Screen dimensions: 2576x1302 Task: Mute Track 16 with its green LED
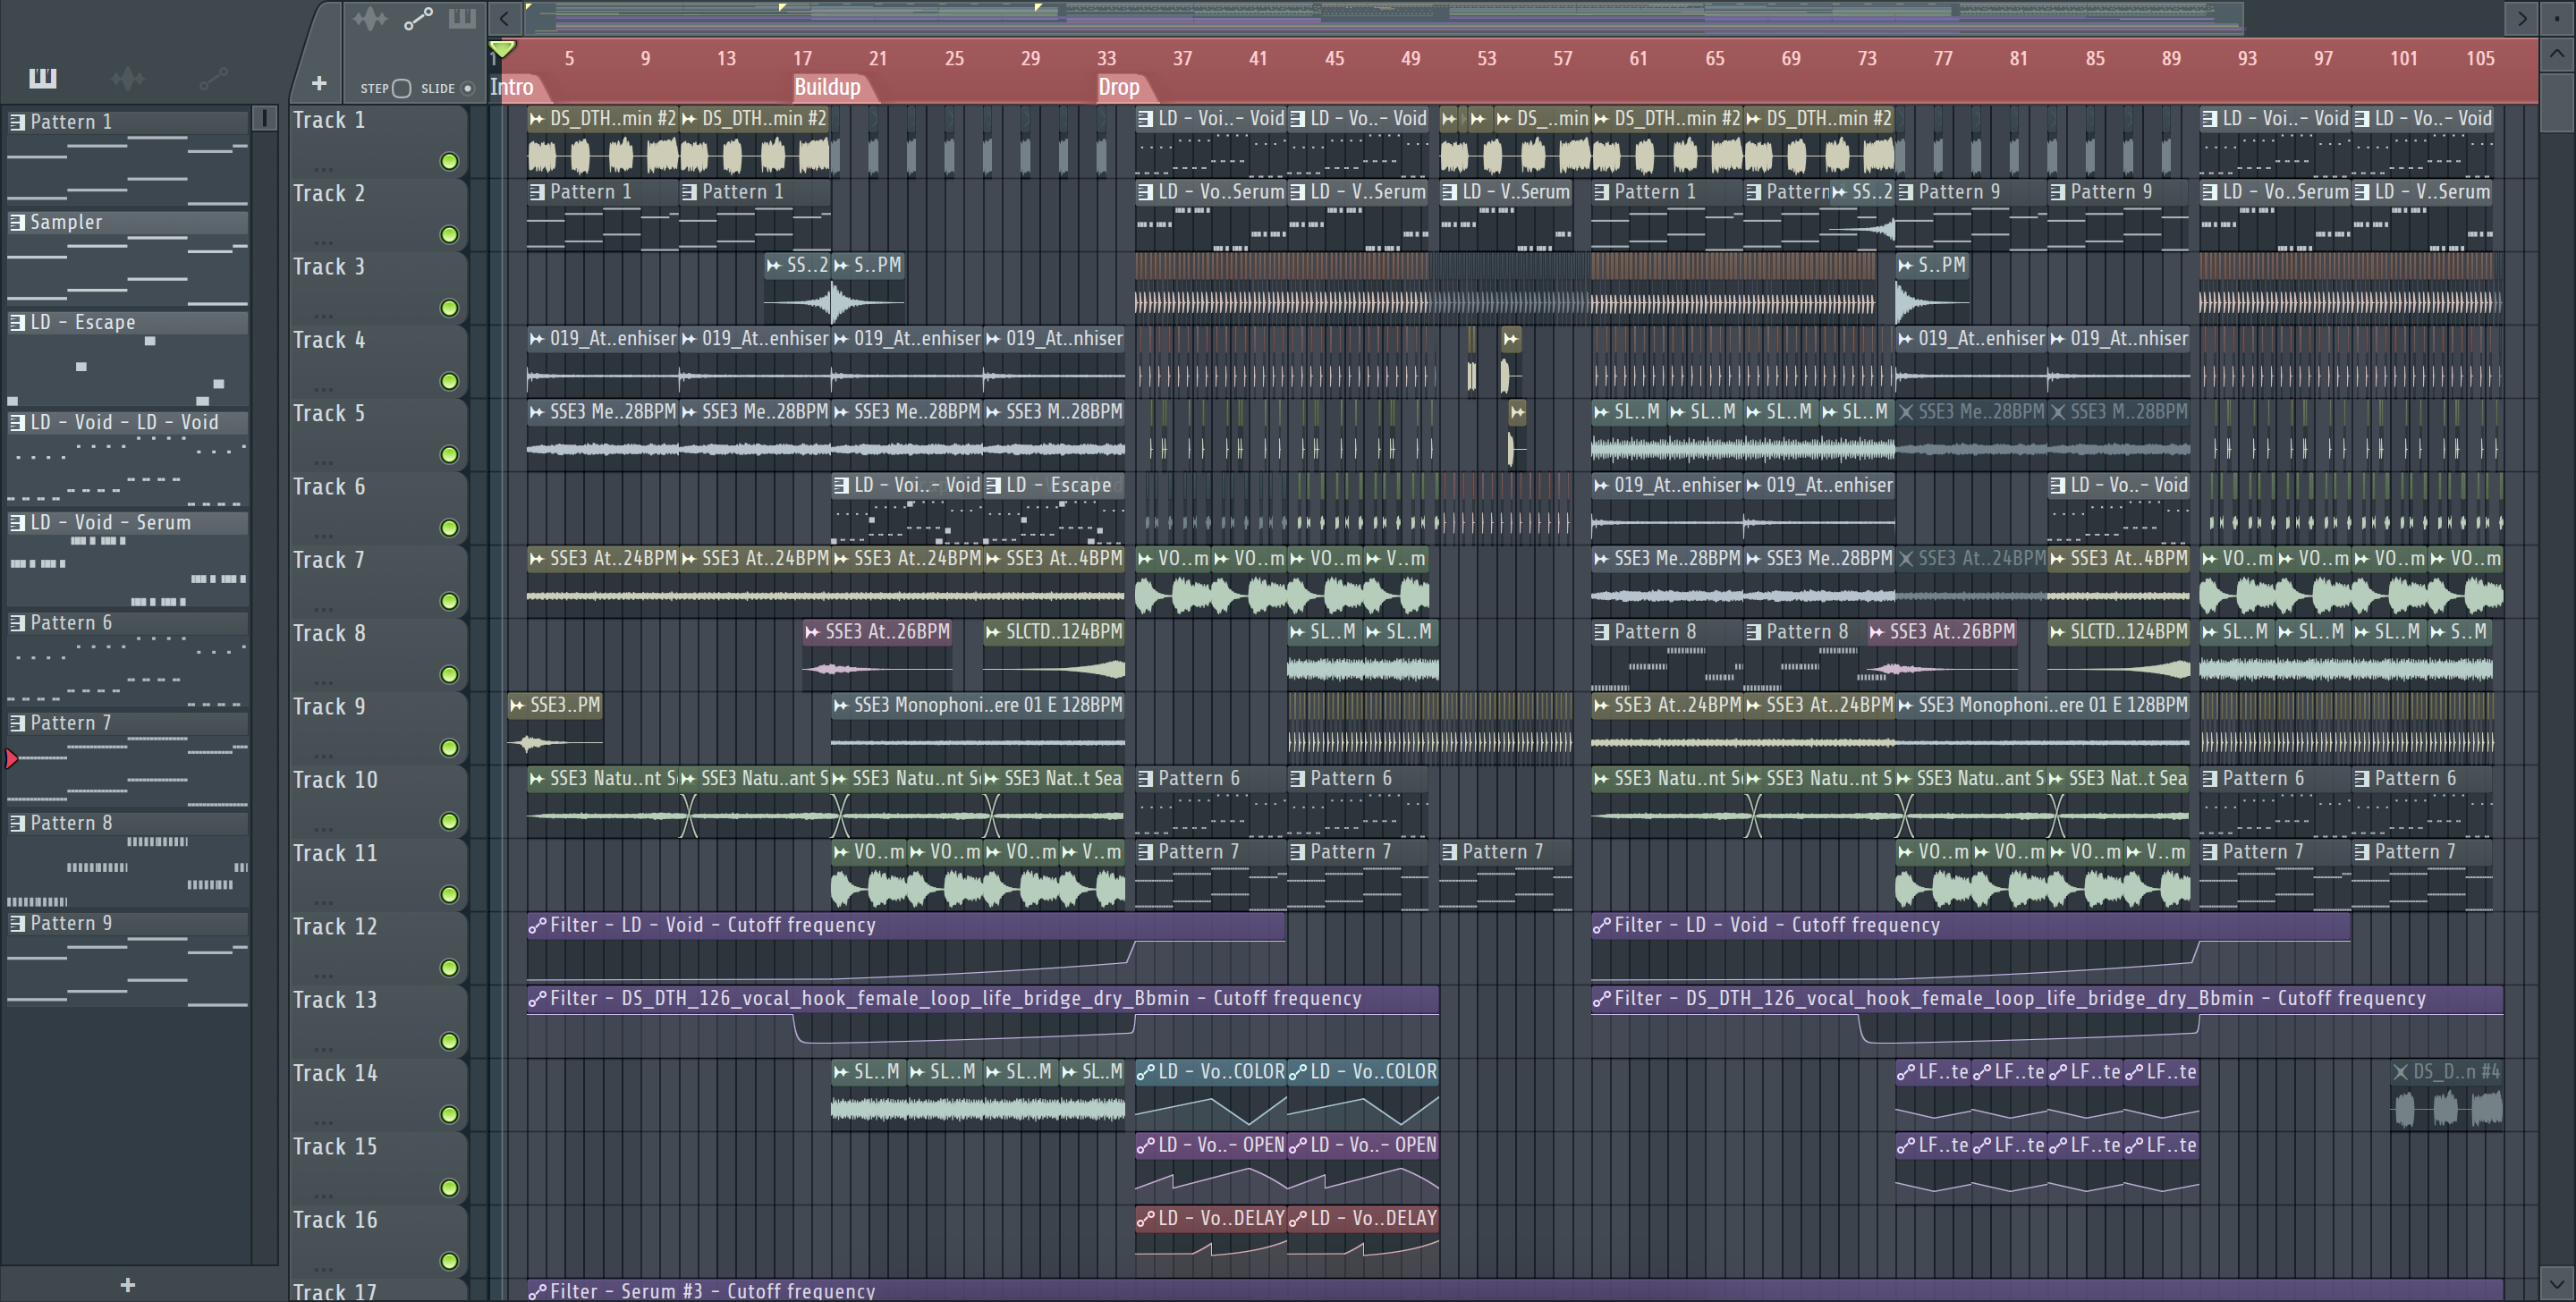[449, 1260]
